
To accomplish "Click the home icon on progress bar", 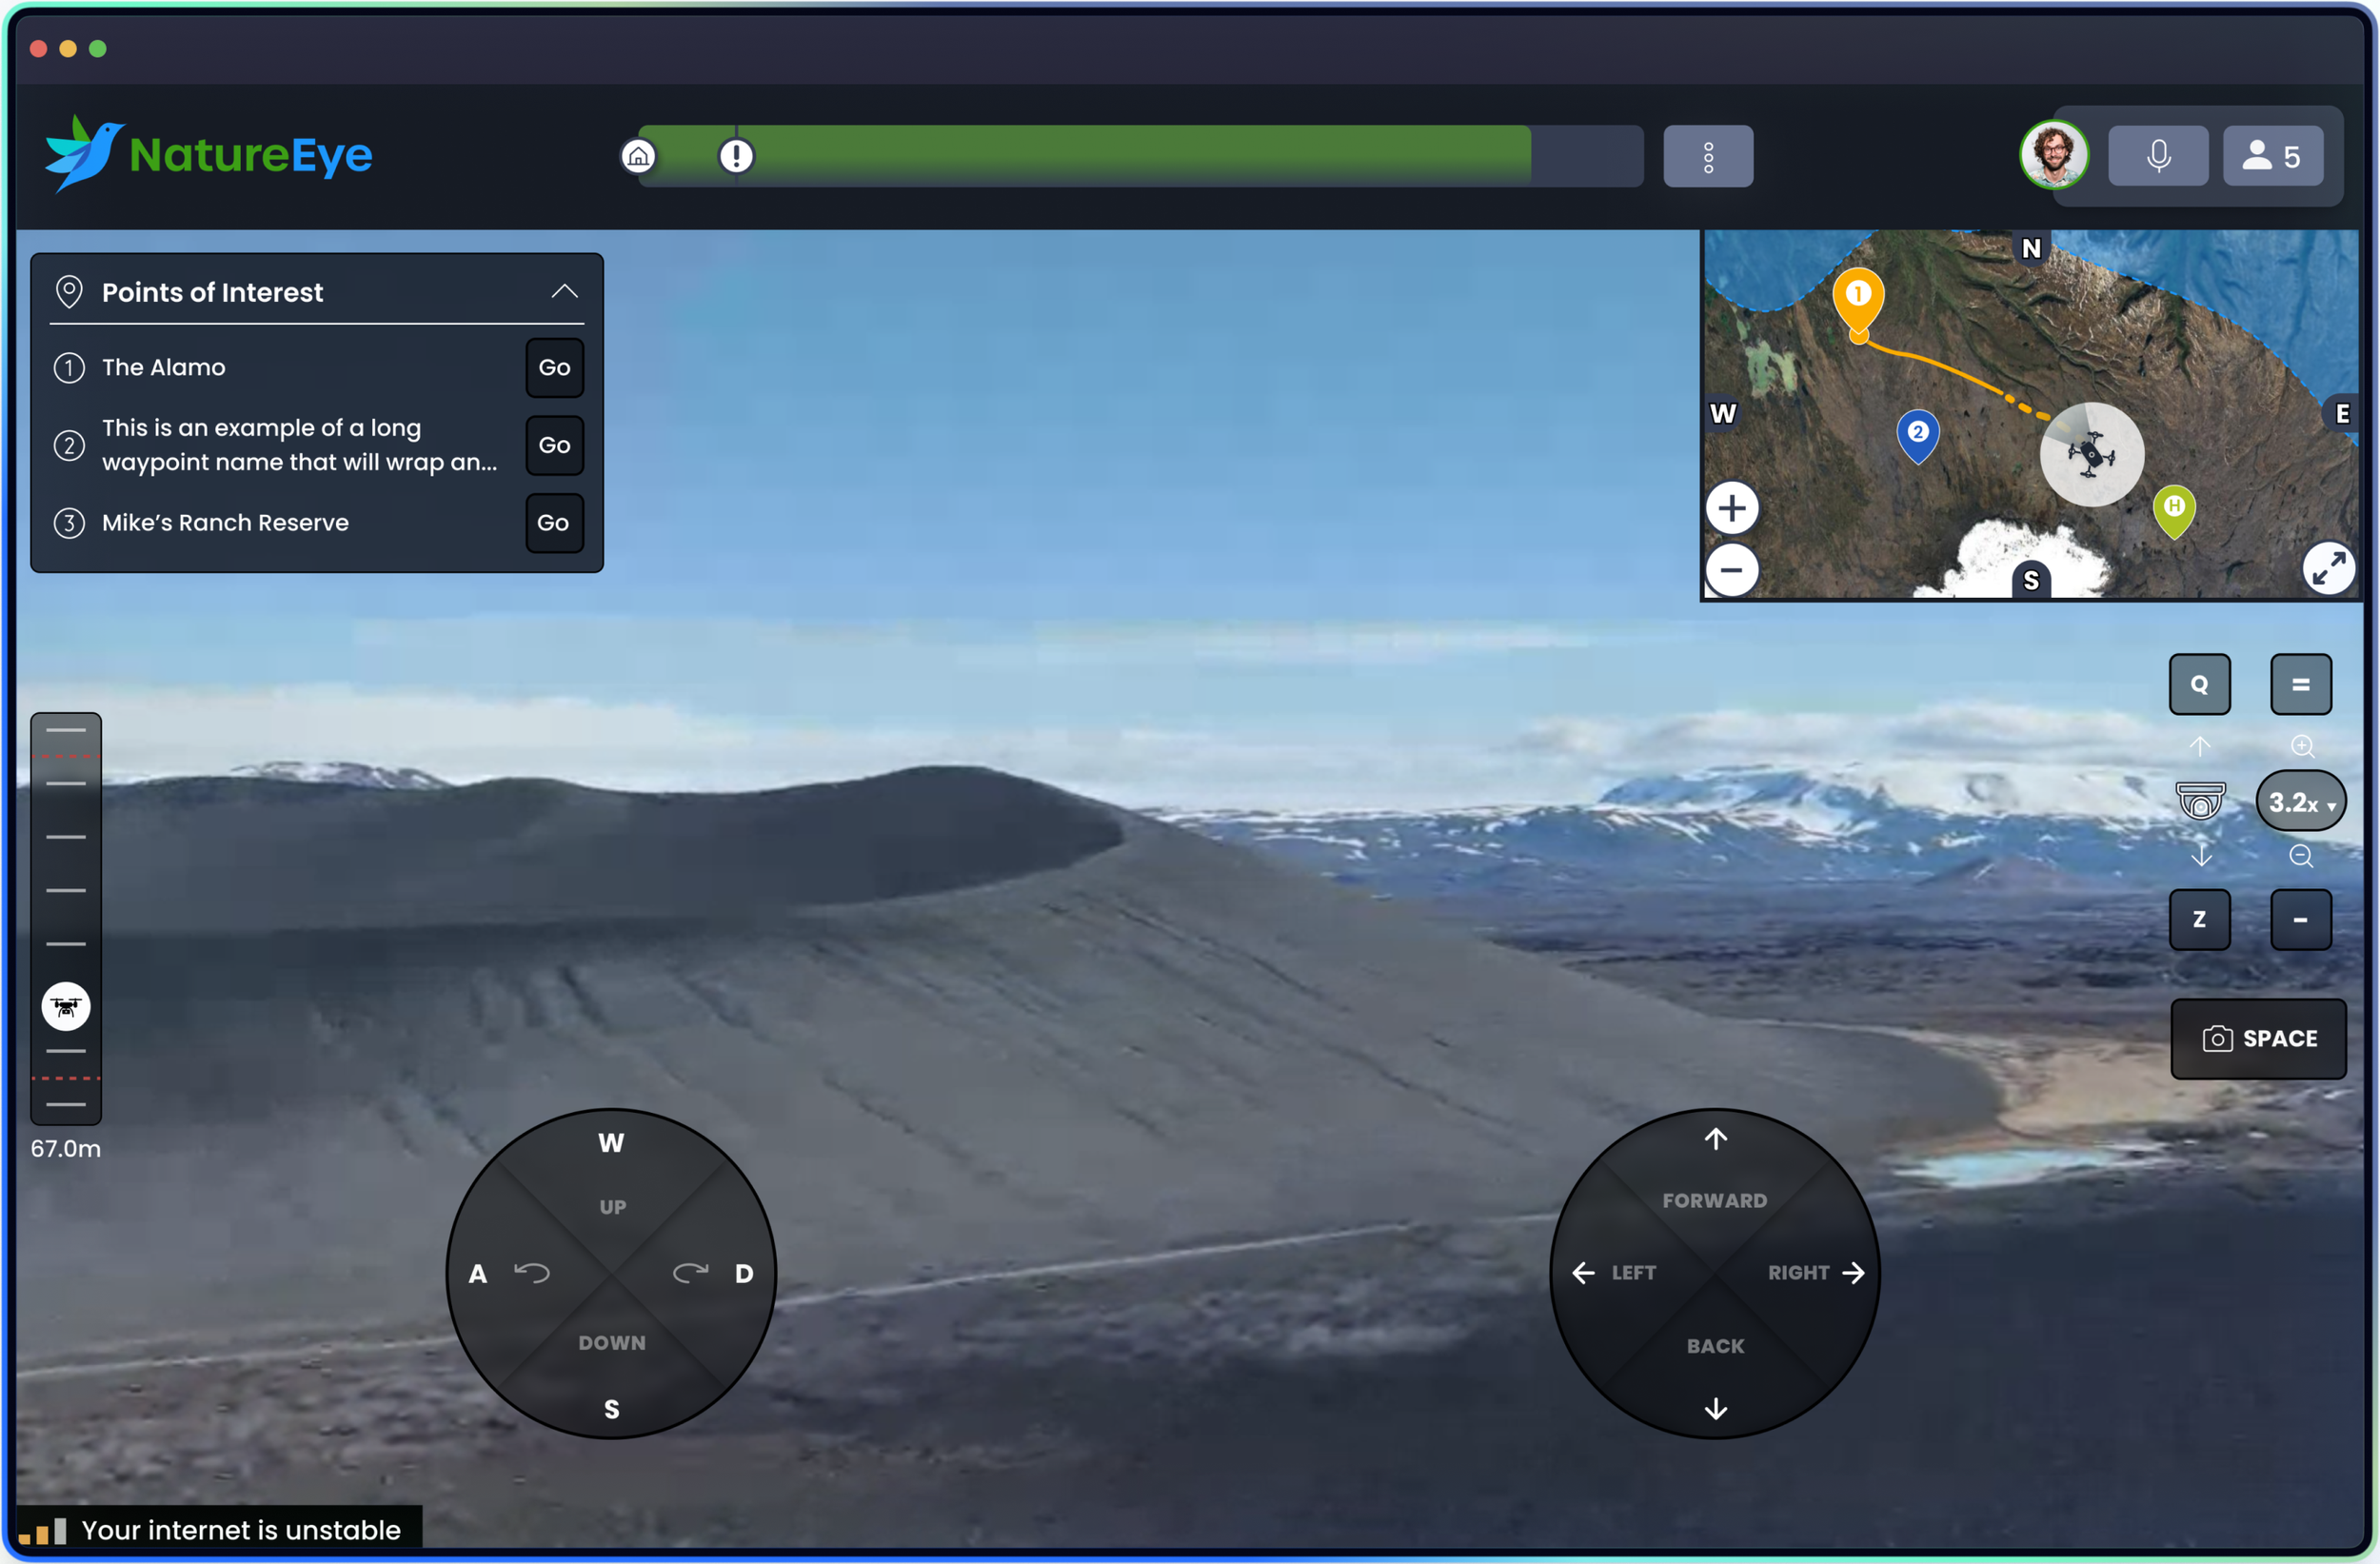I will pyautogui.click(x=638, y=156).
